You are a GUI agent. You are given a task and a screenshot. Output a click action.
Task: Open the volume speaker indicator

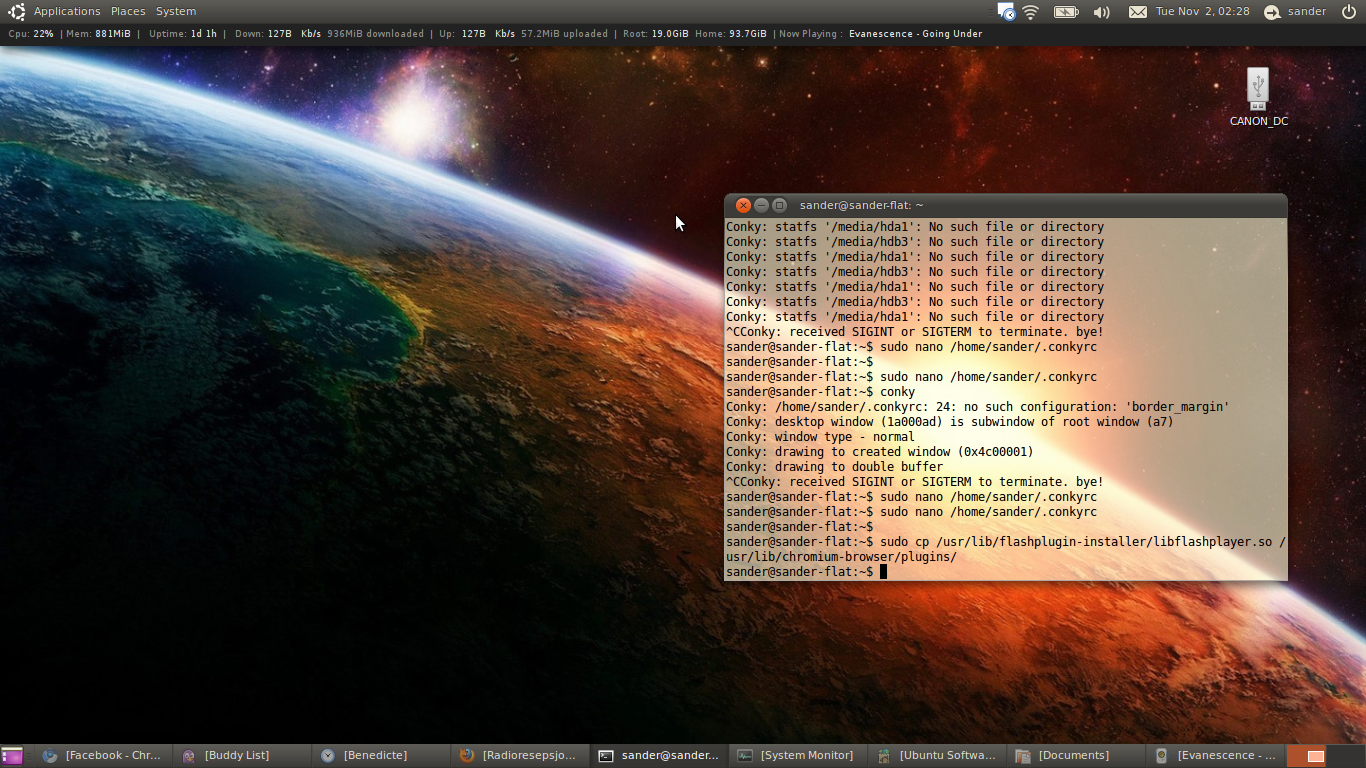pyautogui.click(x=1101, y=12)
